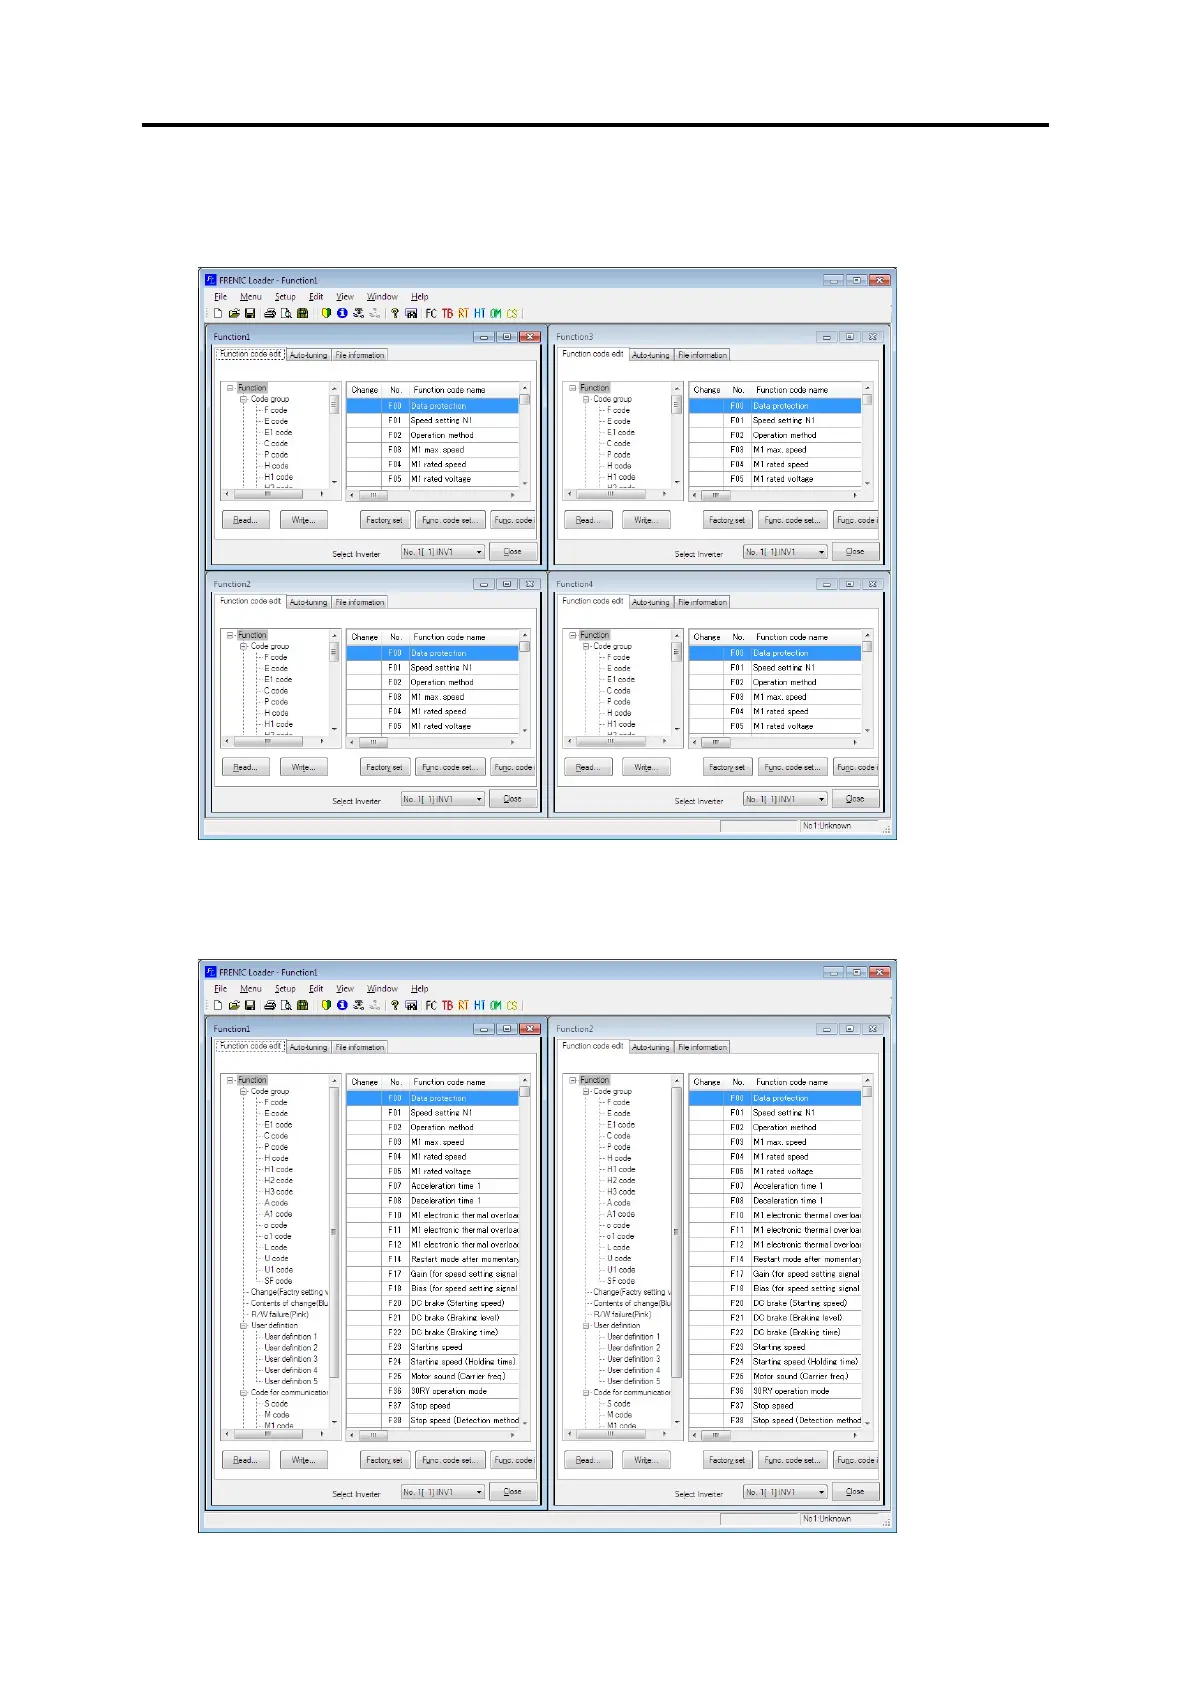Collapse Code group node in Function4 tree

[586, 646]
